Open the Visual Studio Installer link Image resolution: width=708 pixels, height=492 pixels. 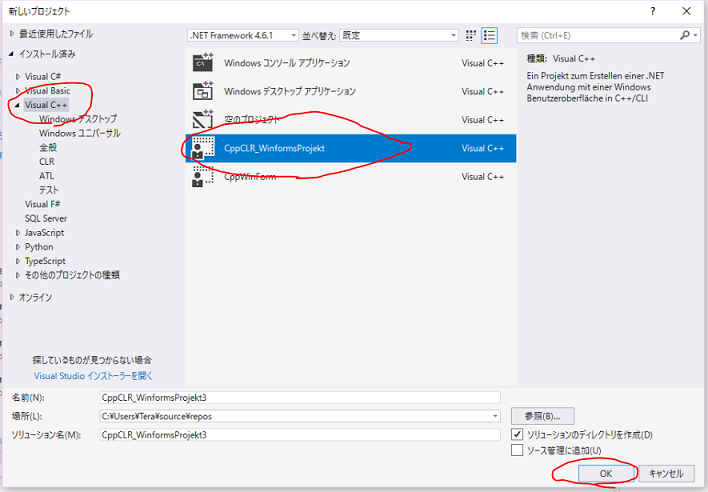[x=93, y=376]
